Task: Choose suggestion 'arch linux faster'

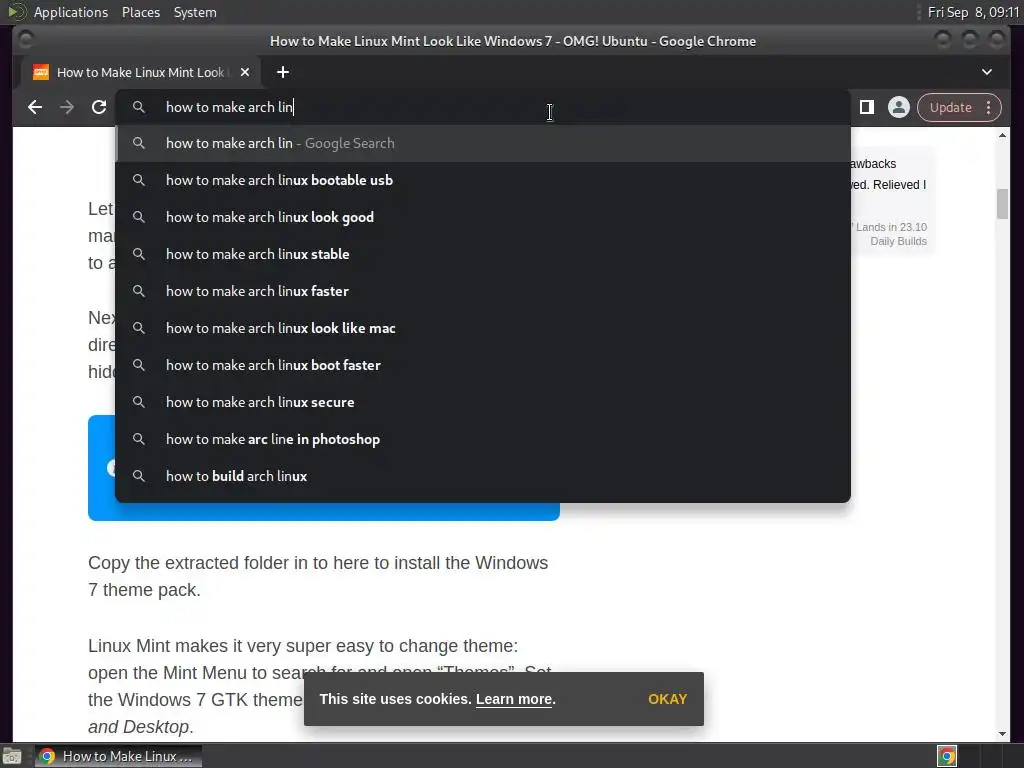Action: click(483, 291)
